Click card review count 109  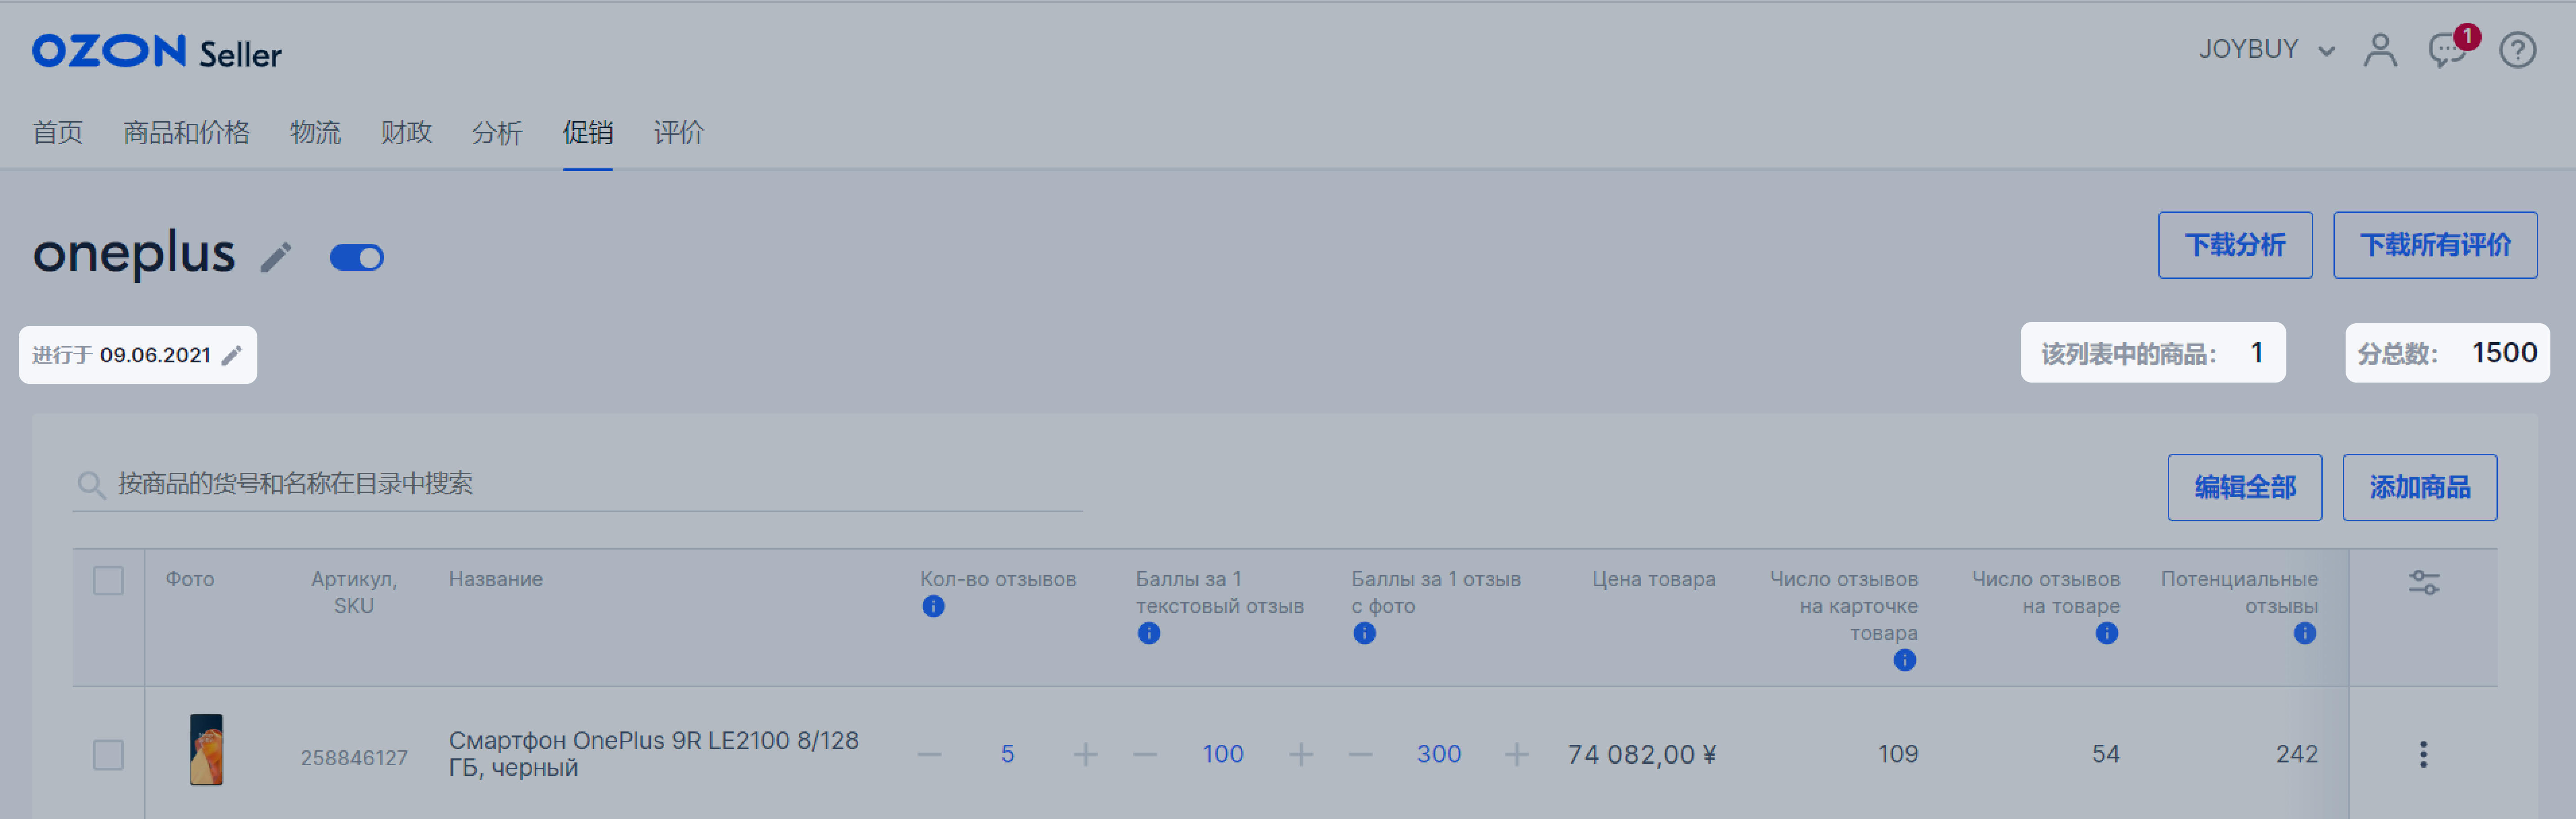pyautogui.click(x=1897, y=754)
